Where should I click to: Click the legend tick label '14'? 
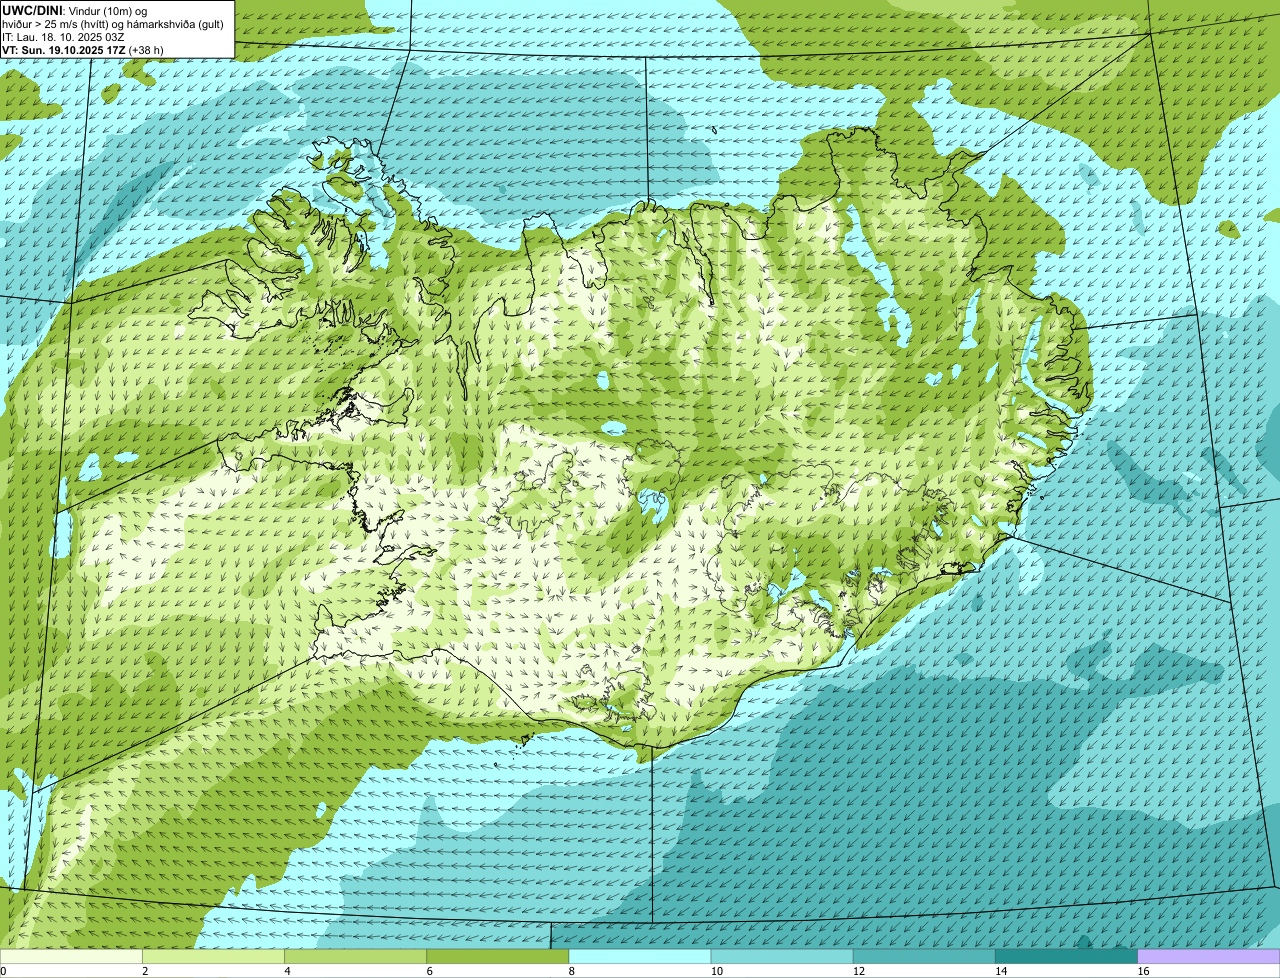click(x=1000, y=971)
